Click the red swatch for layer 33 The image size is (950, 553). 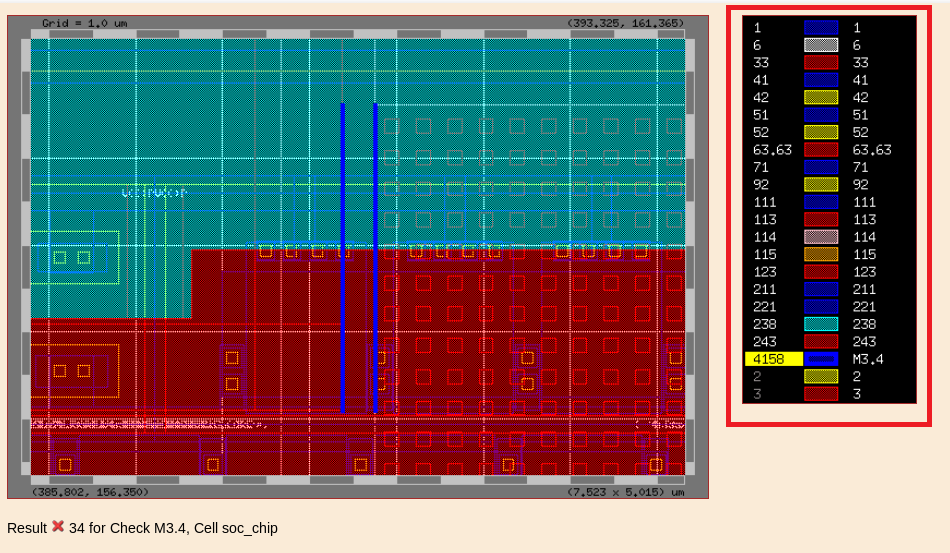(821, 63)
